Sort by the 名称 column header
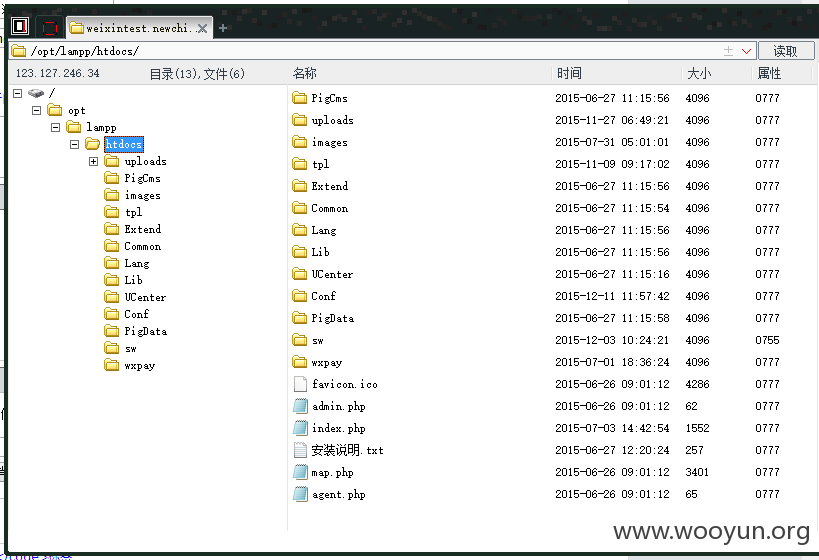This screenshot has height=560, width=819. click(305, 73)
